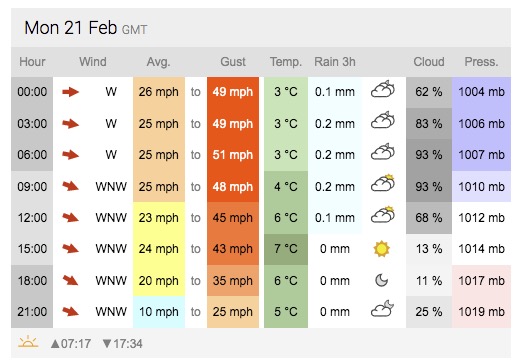The image size is (525, 363).
Task: Select the 7 °C temperature cell
Action: pyautogui.click(x=286, y=249)
